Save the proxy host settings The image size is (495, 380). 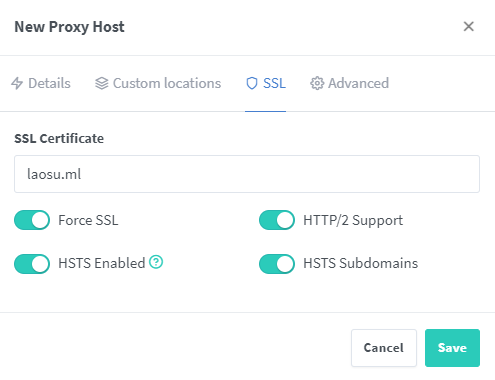pyautogui.click(x=452, y=348)
